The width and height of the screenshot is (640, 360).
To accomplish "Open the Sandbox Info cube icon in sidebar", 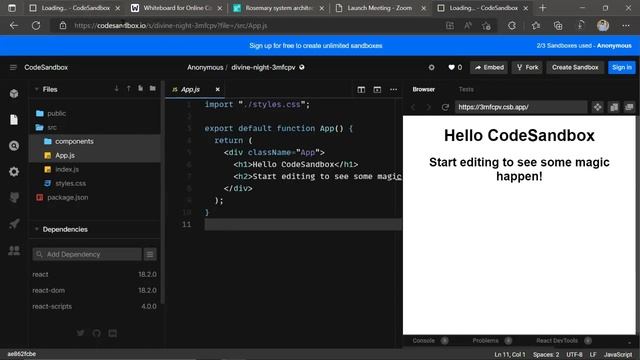I will point(14,93).
